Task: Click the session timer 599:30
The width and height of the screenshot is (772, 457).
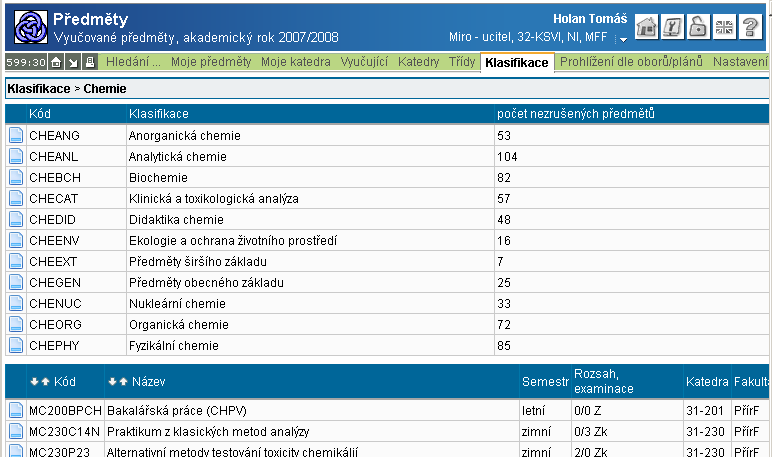Action: [x=25, y=63]
